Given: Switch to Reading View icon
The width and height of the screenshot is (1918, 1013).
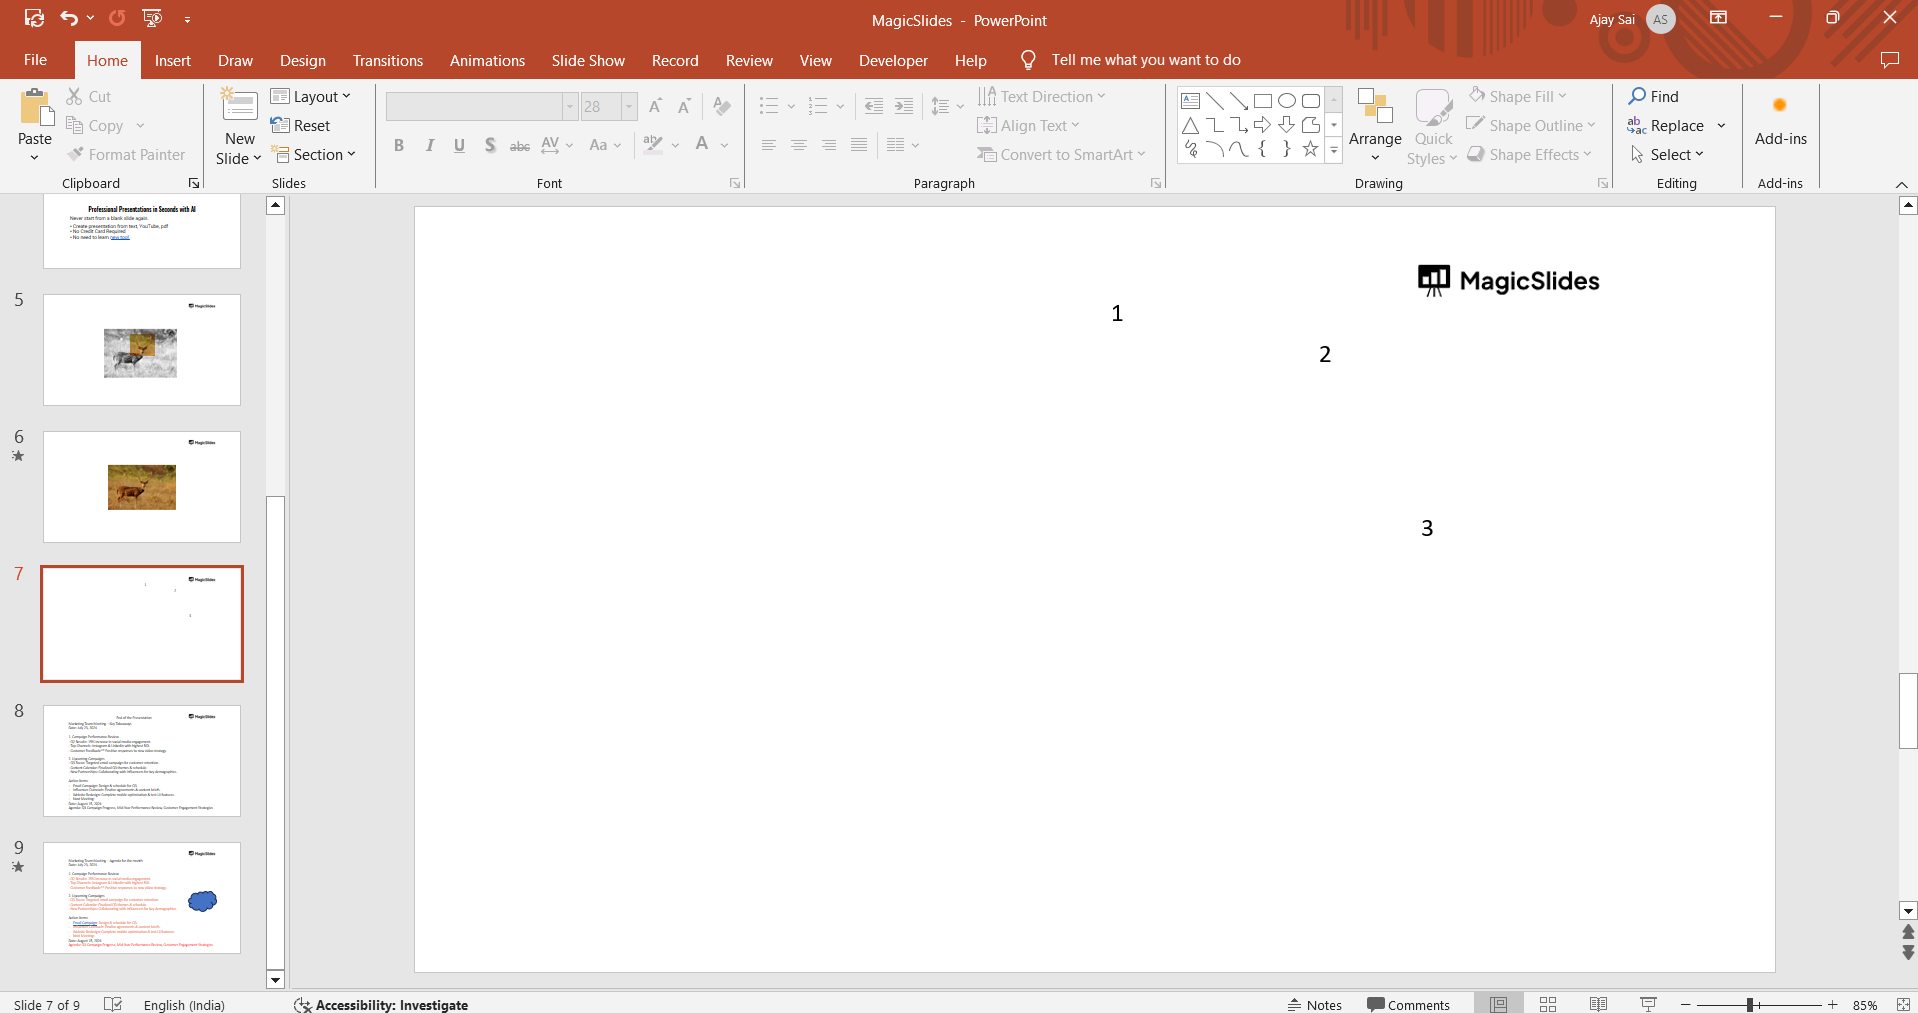Looking at the screenshot, I should tap(1598, 1004).
